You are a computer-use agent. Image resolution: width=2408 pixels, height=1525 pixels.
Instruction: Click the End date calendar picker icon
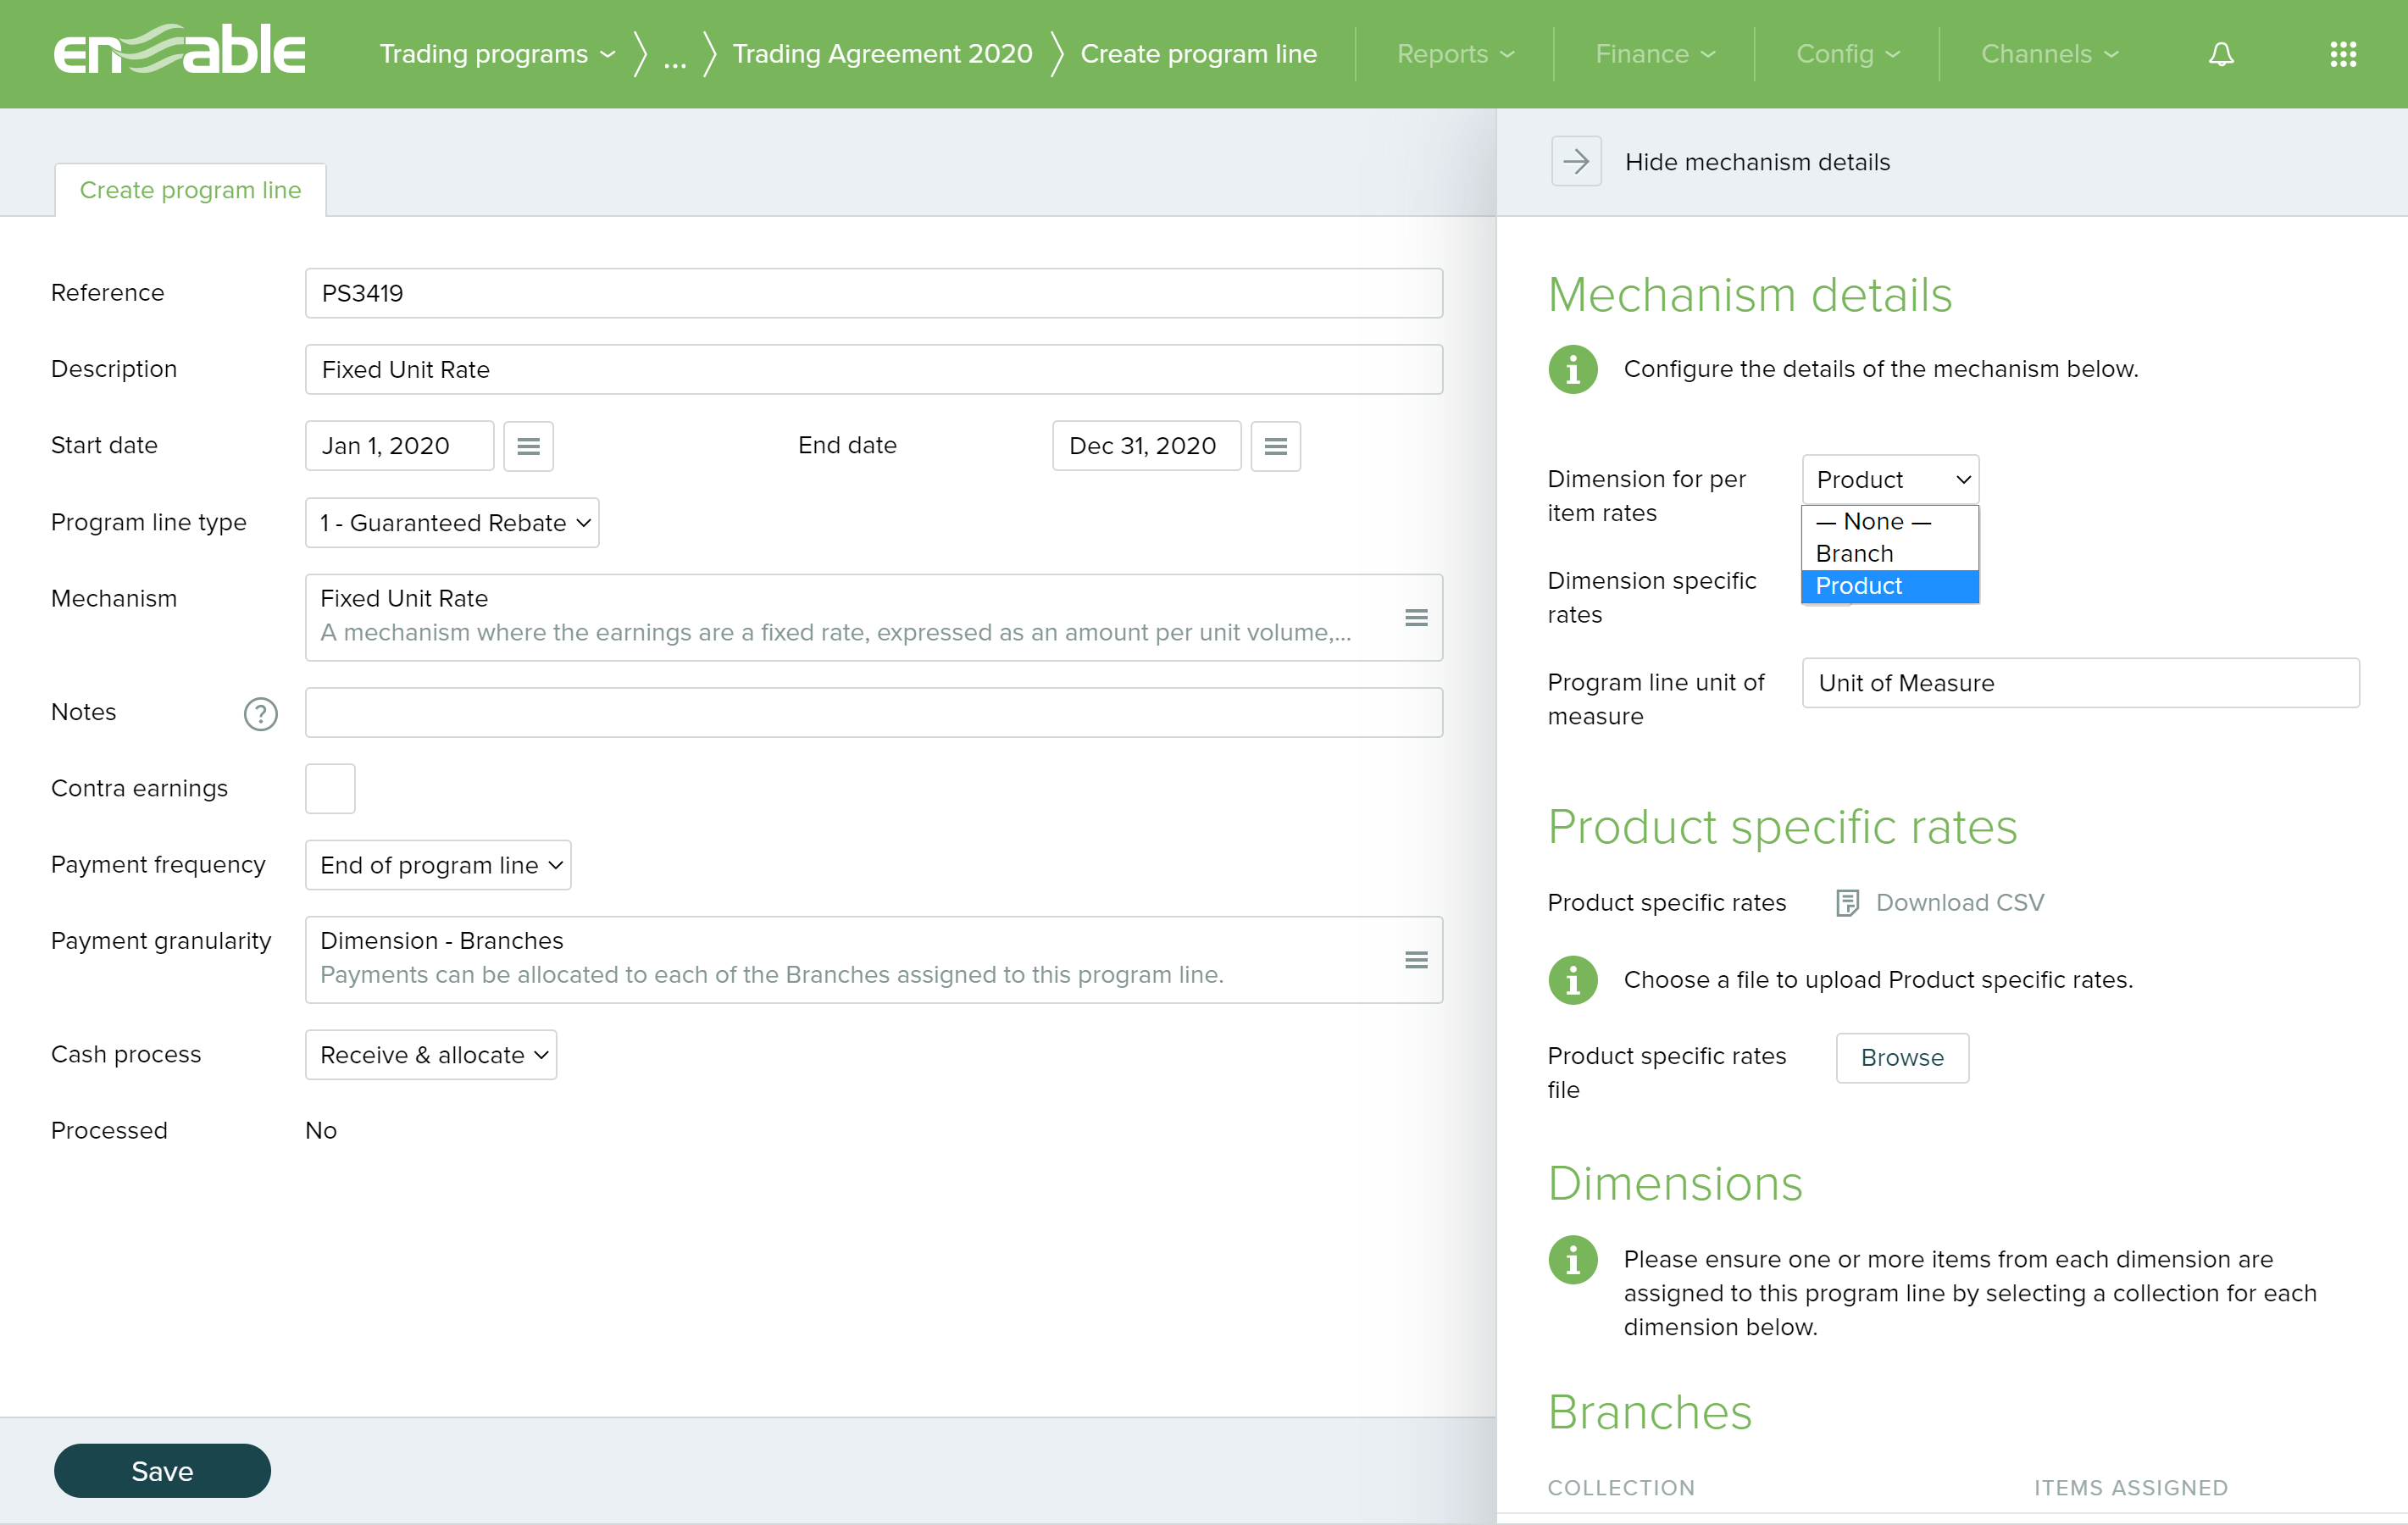coord(1275,446)
